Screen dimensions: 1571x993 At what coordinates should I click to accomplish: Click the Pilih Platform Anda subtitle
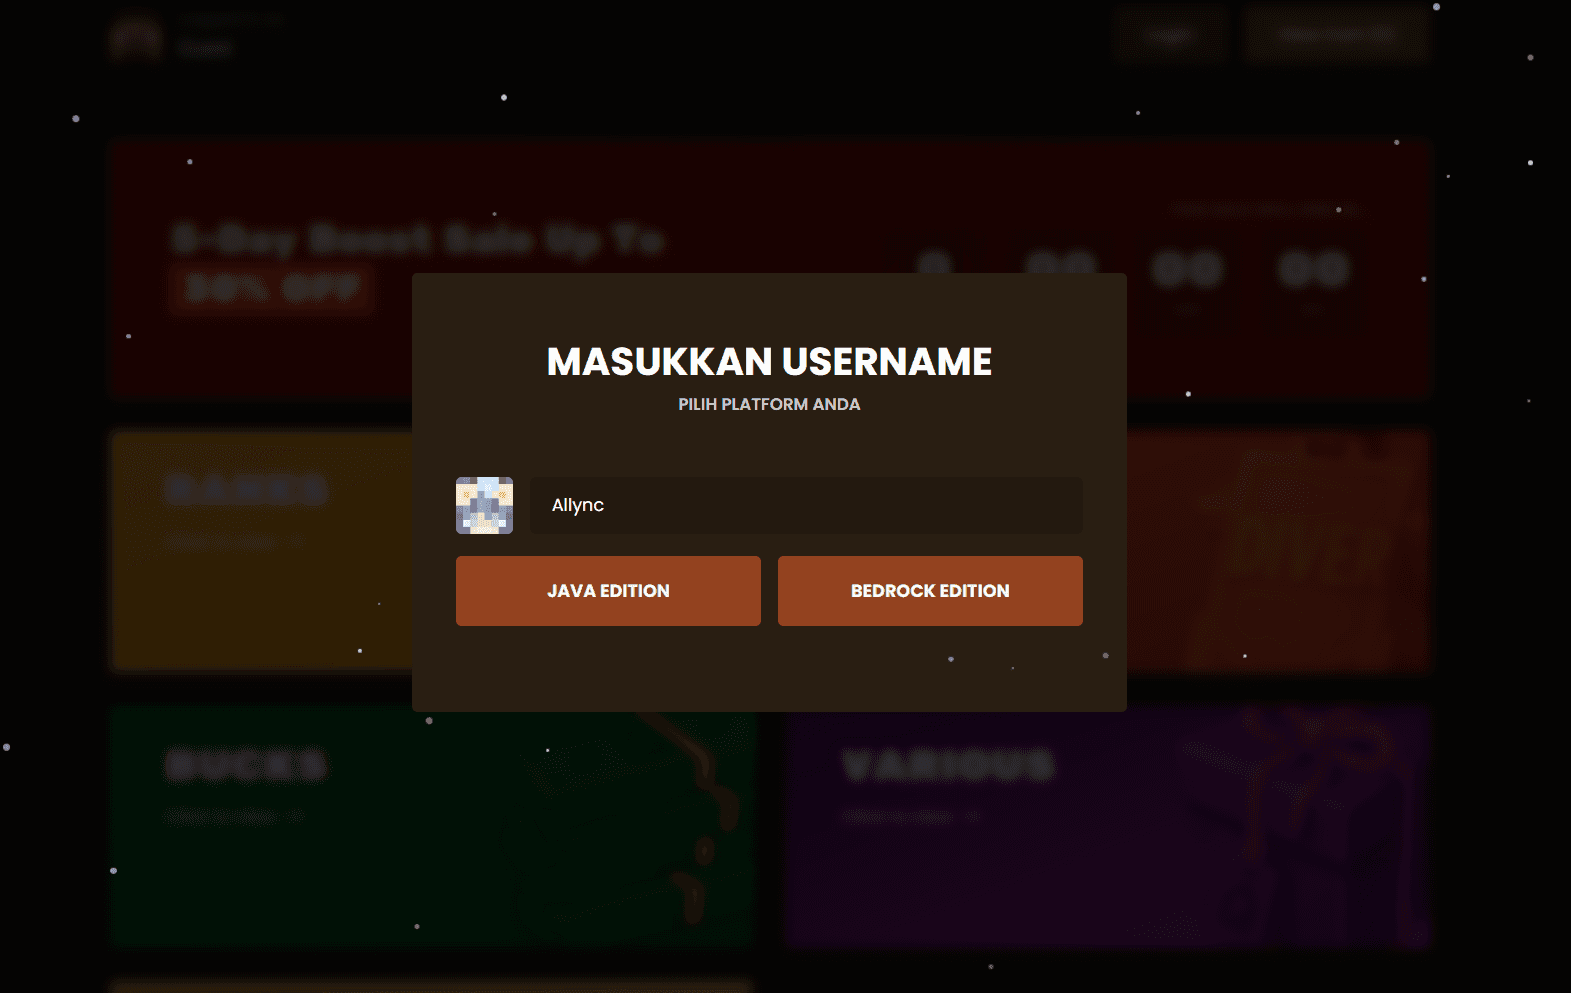click(x=769, y=404)
